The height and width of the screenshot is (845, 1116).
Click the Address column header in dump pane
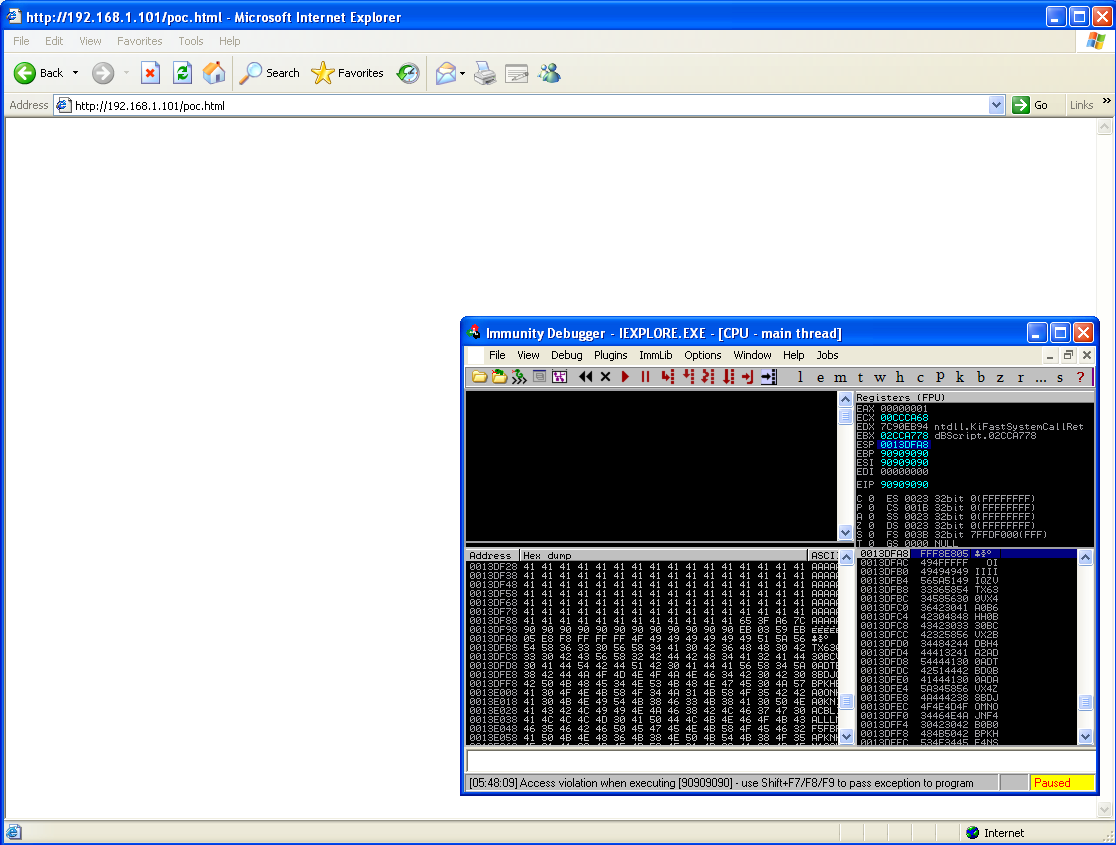point(493,555)
